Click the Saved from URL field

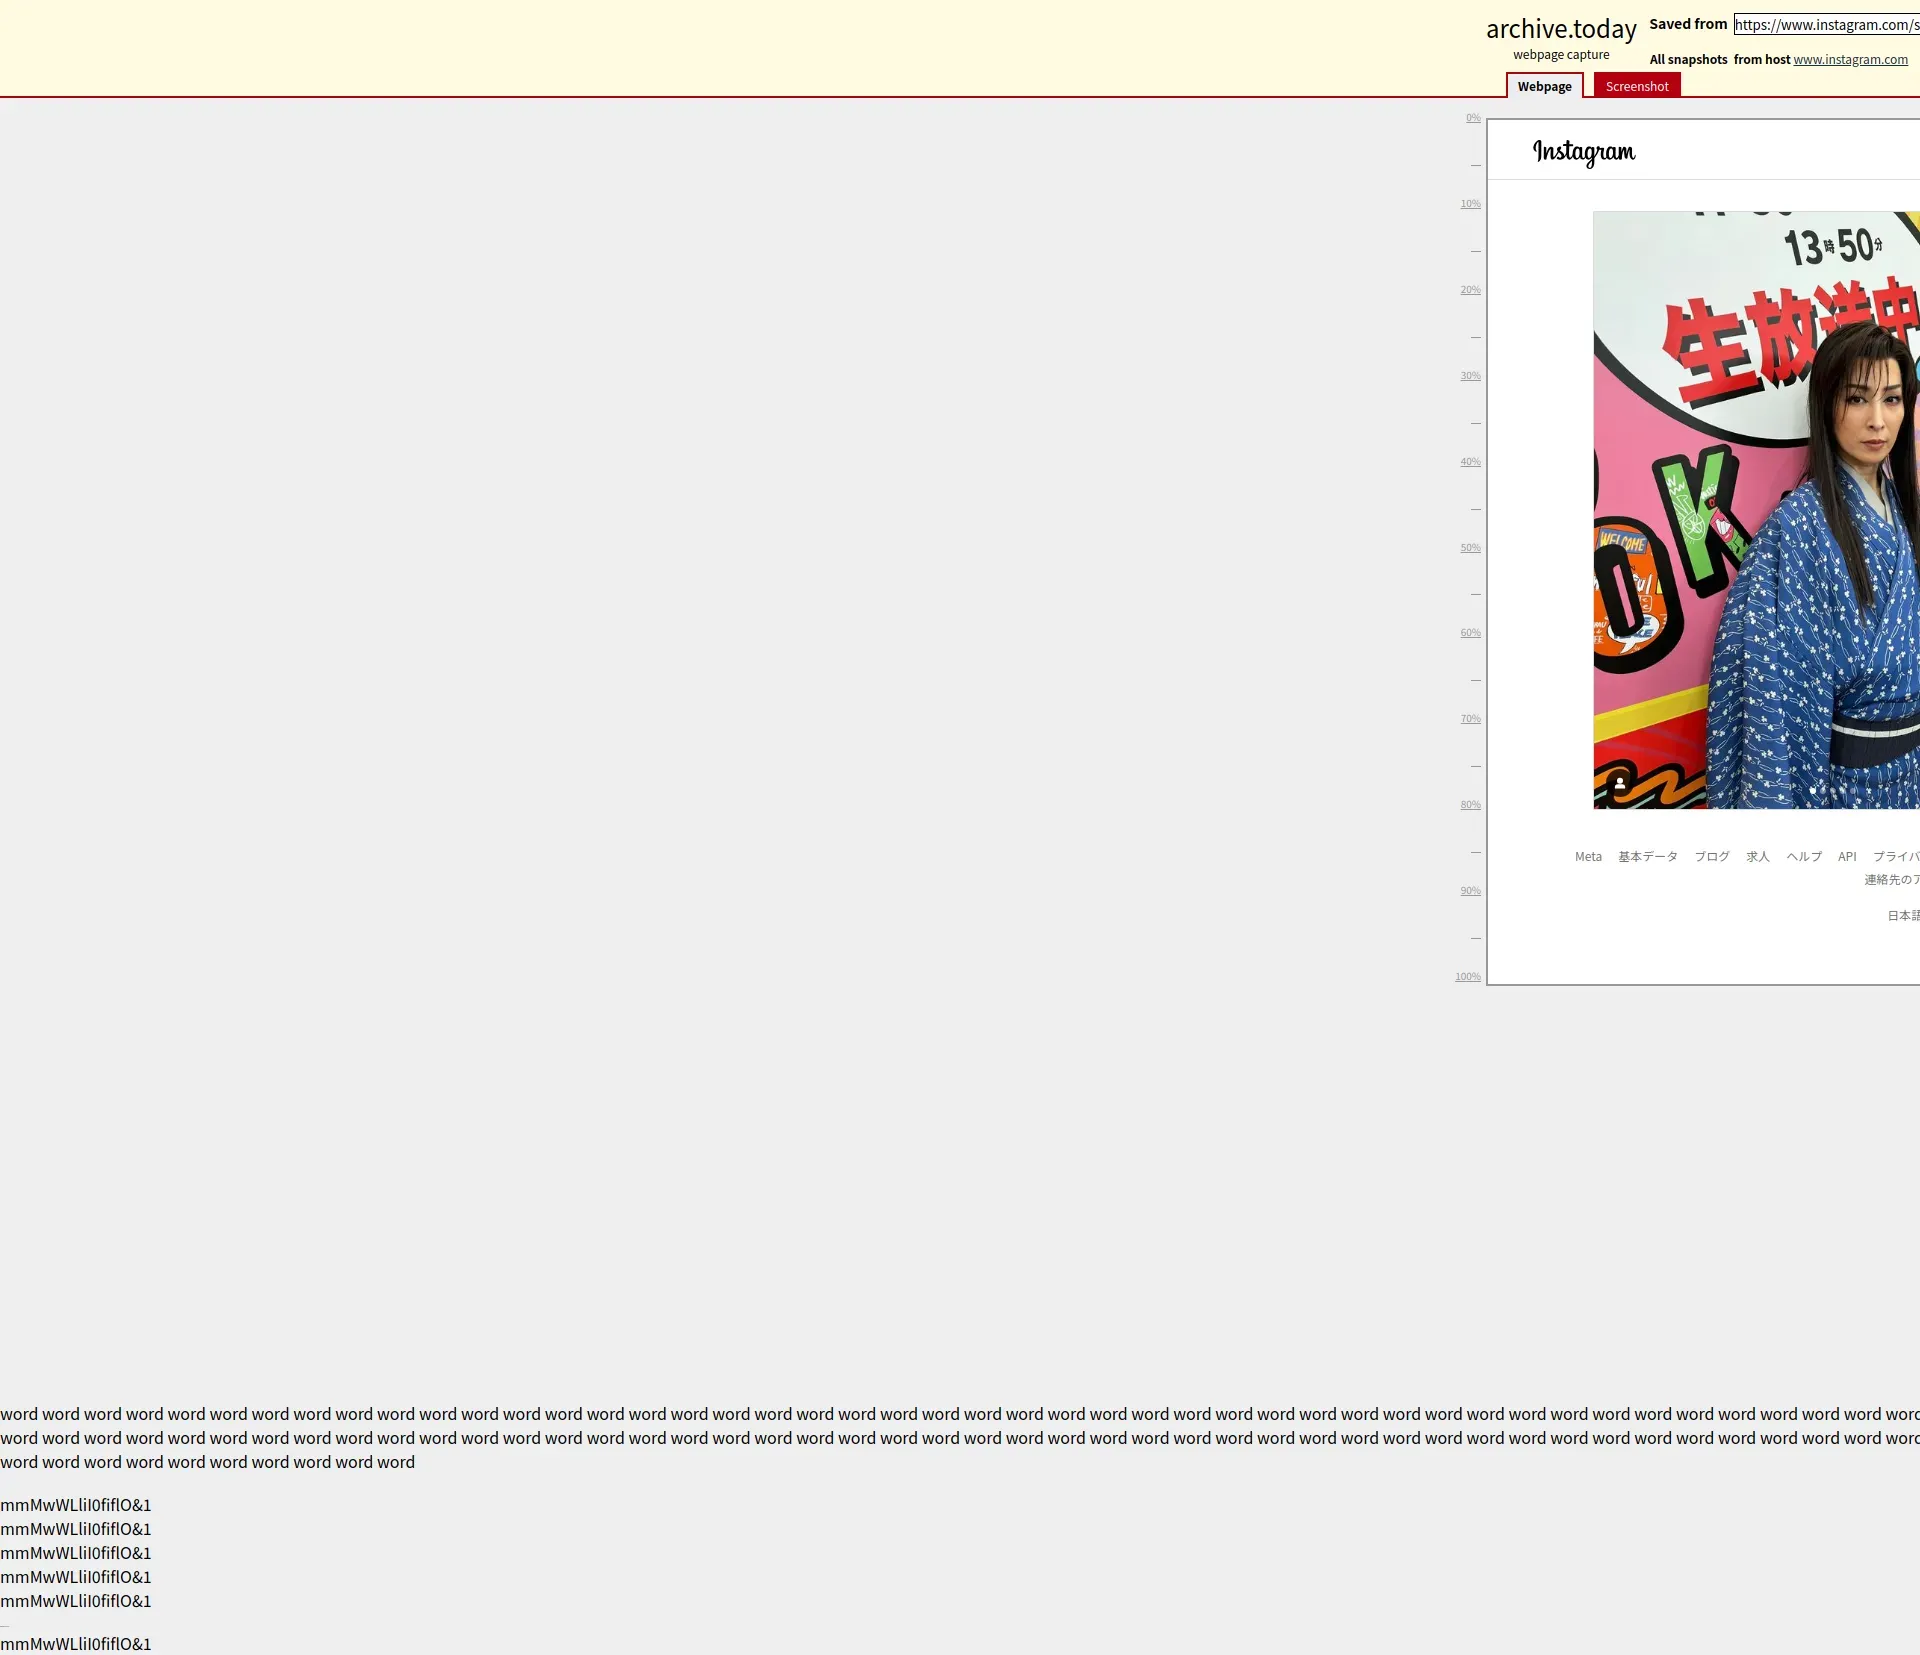[x=1827, y=25]
